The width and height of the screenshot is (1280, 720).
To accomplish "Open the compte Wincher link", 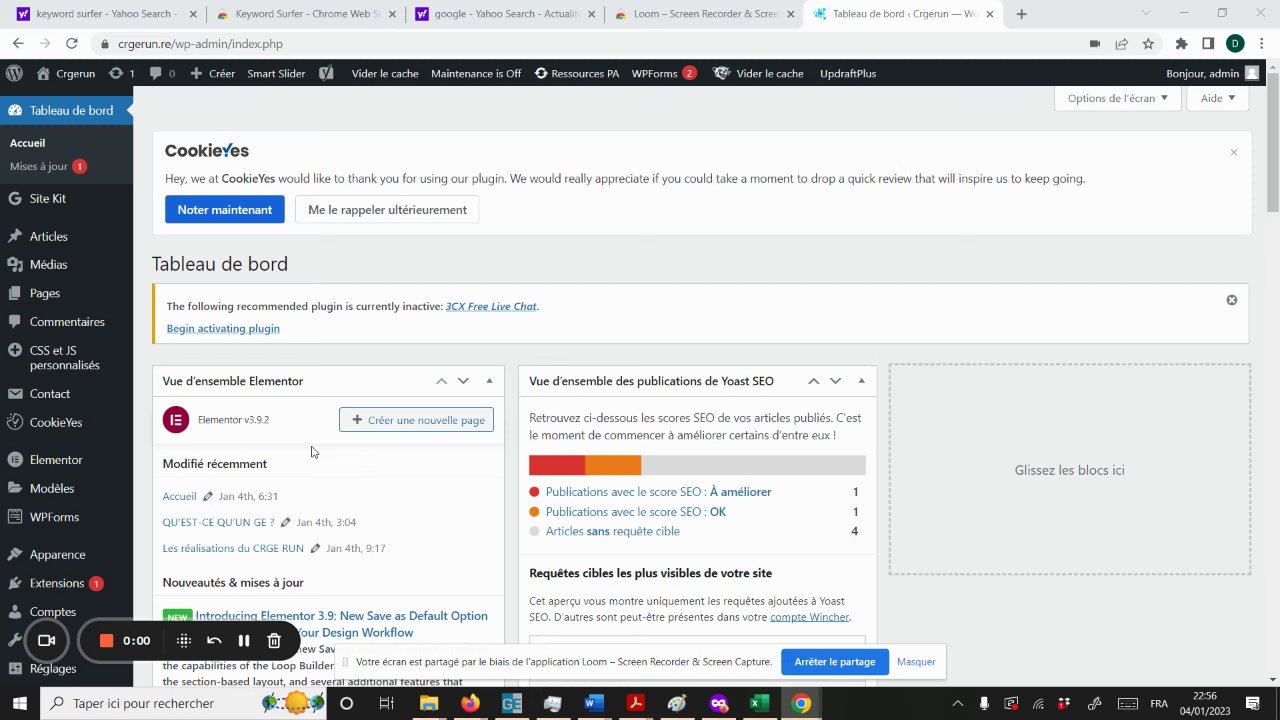I will pos(809,617).
